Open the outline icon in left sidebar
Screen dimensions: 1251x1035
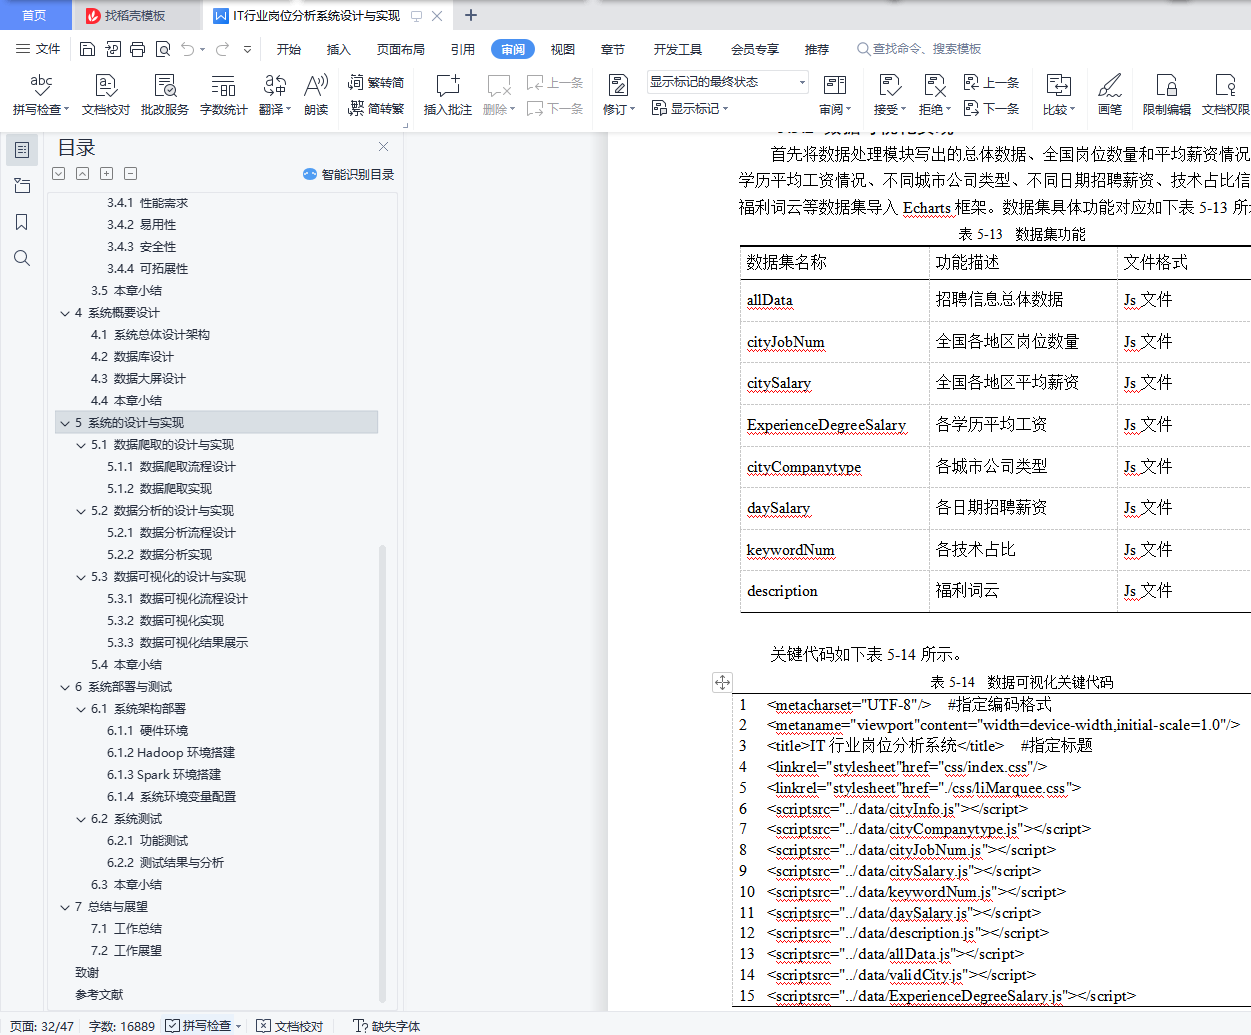click(x=22, y=150)
